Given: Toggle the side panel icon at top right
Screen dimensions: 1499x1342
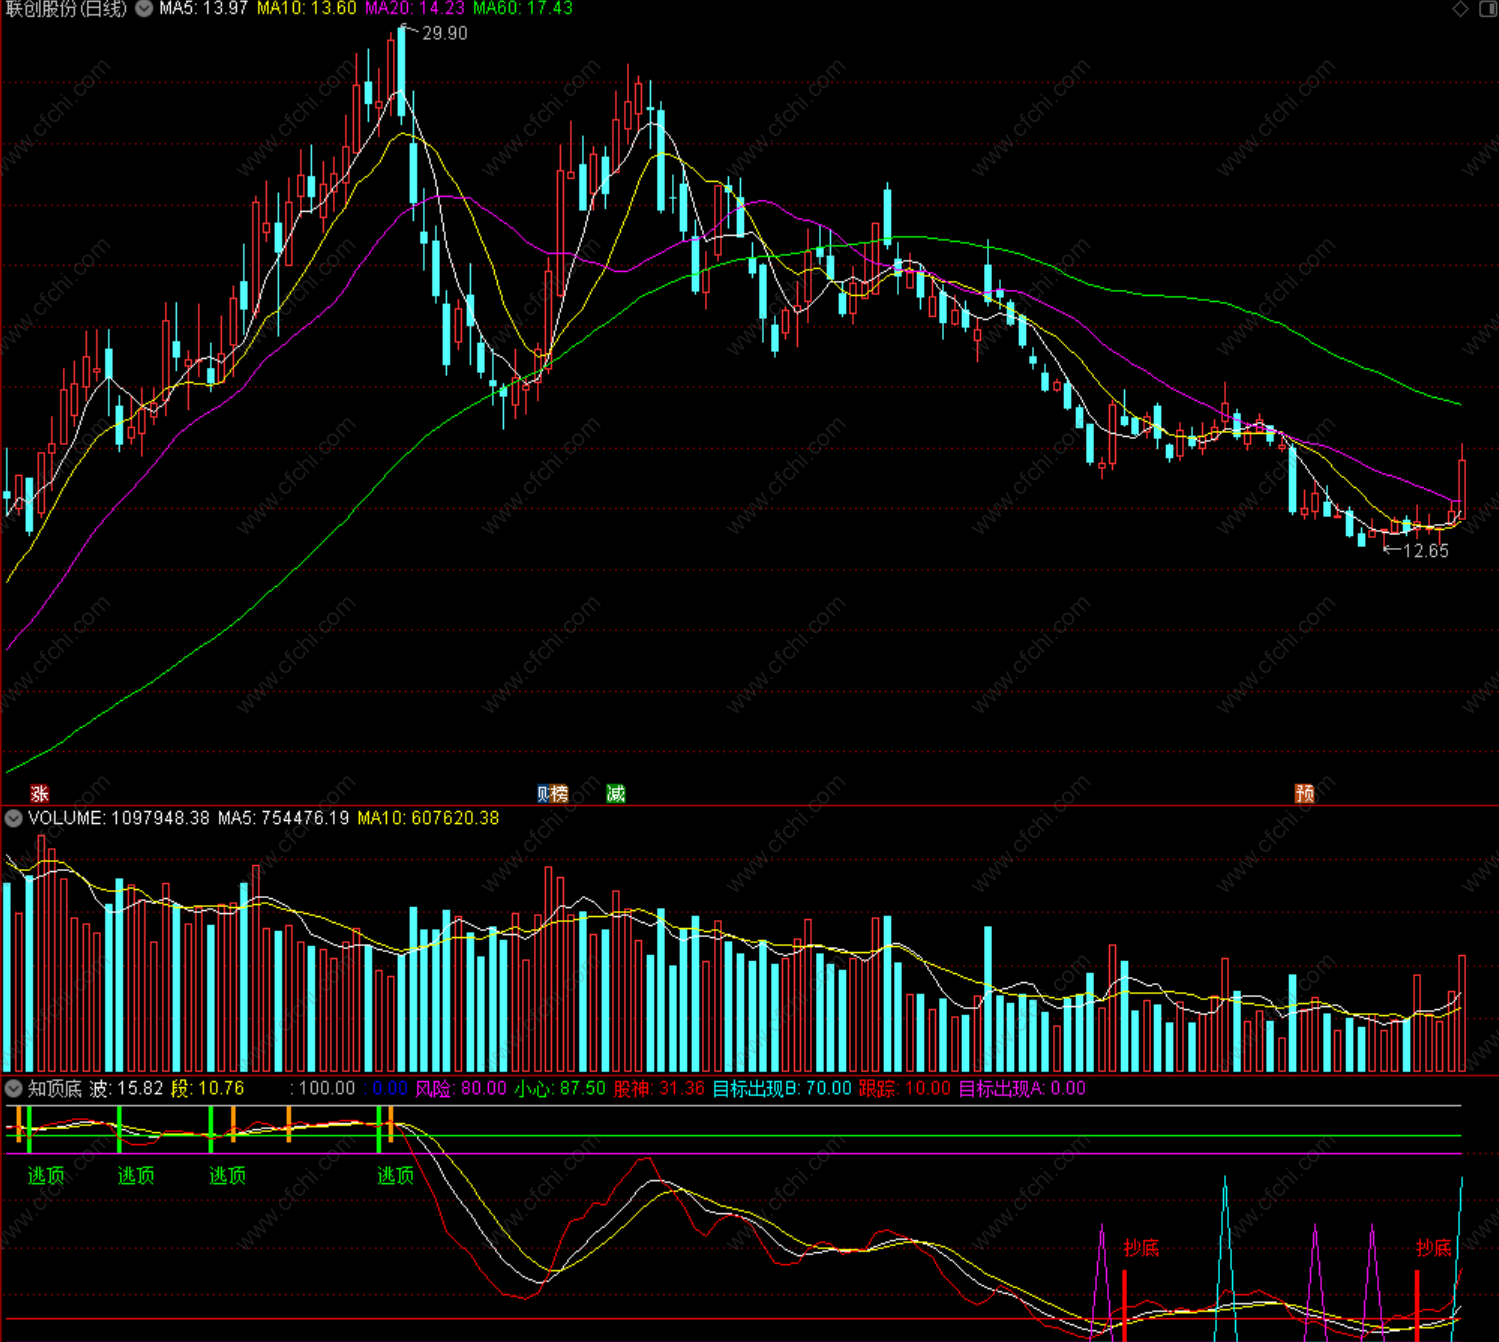Looking at the screenshot, I should 1488,9.
